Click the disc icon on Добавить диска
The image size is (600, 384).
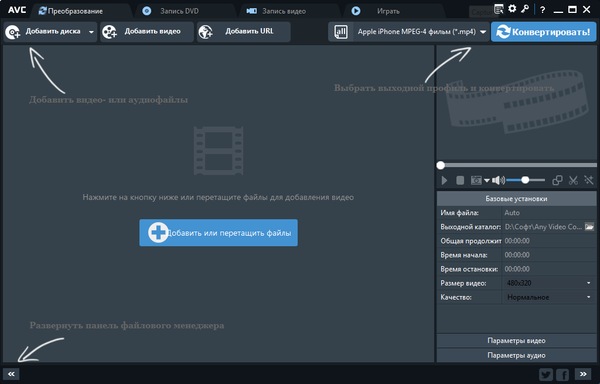click(x=12, y=32)
